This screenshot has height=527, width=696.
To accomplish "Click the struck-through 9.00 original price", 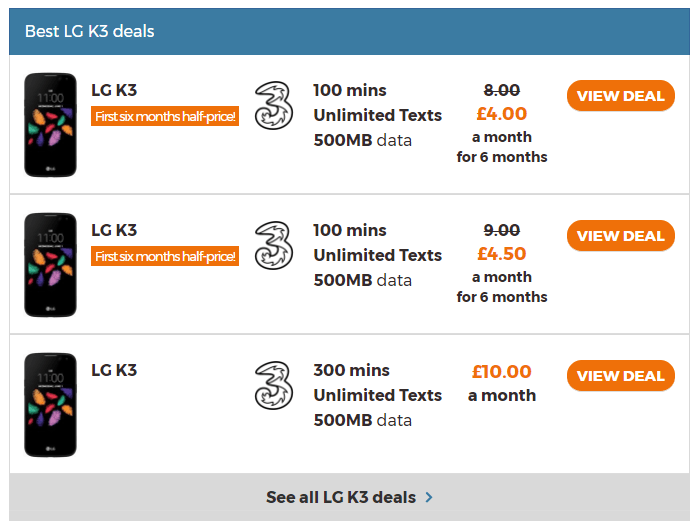I will point(502,230).
